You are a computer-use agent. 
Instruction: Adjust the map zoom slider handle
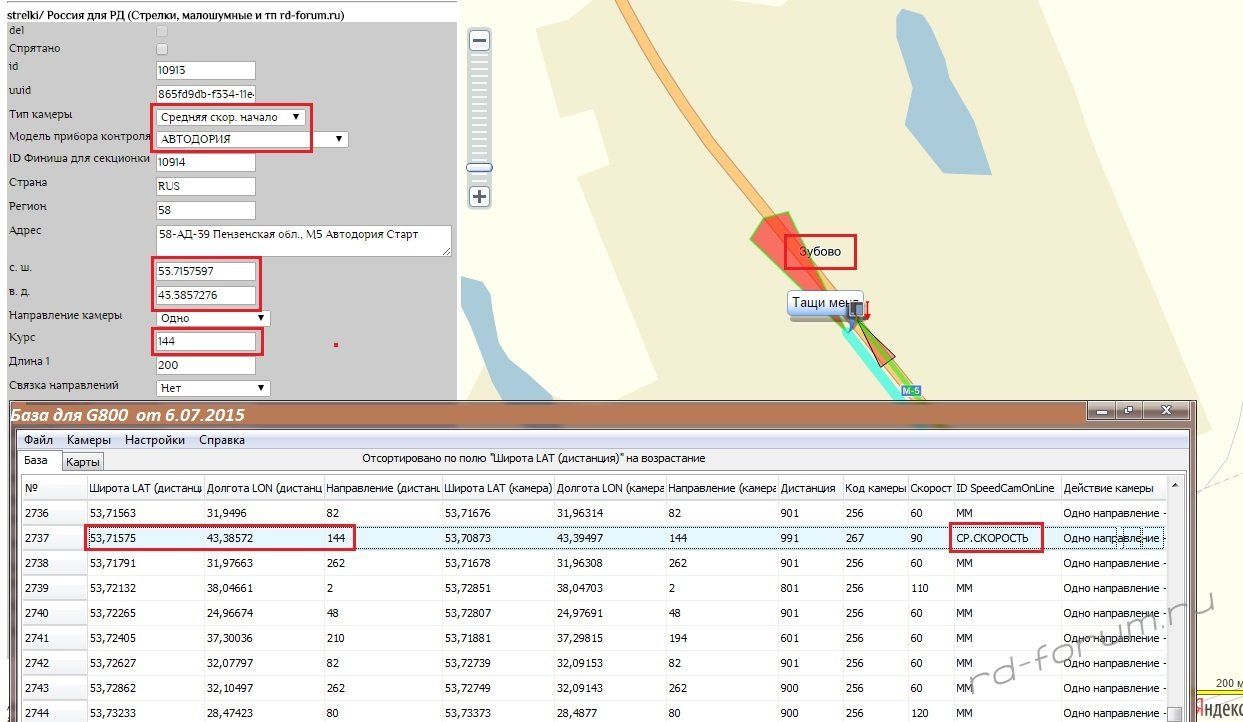click(x=479, y=168)
